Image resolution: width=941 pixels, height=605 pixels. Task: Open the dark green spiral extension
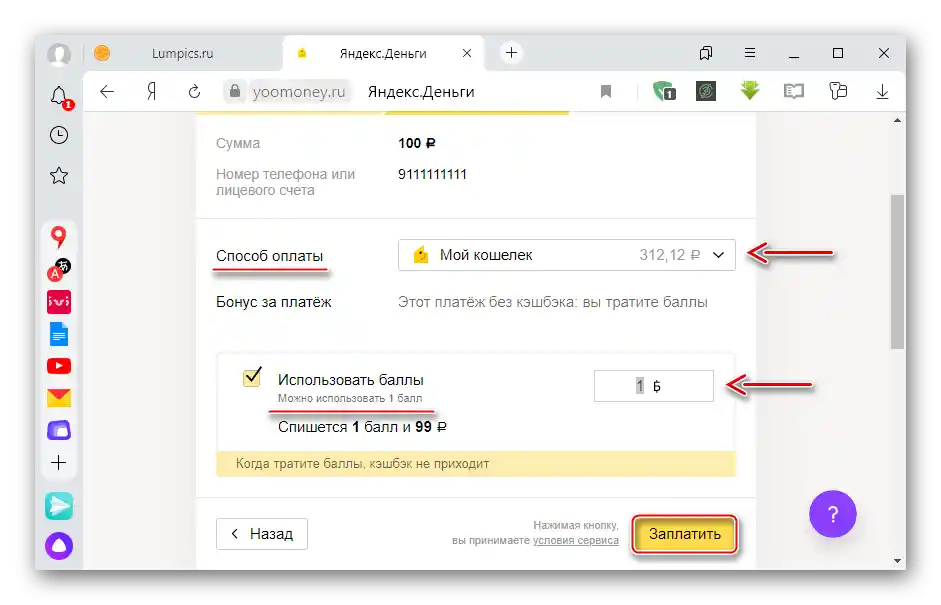706,91
